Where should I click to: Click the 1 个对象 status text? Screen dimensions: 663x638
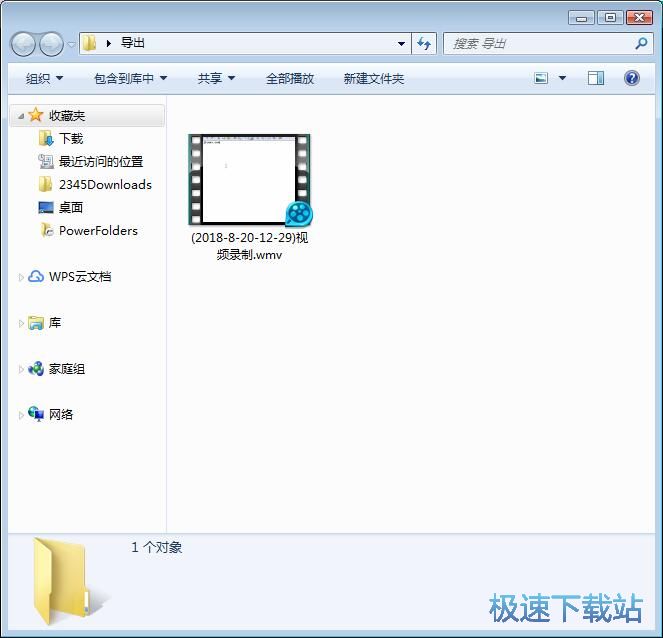pos(156,548)
